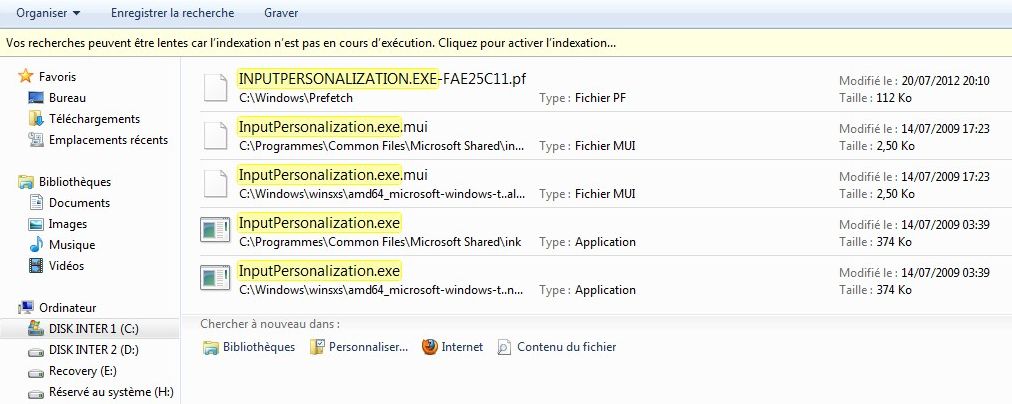
Task: Open the Documents library
Action: coord(79,203)
